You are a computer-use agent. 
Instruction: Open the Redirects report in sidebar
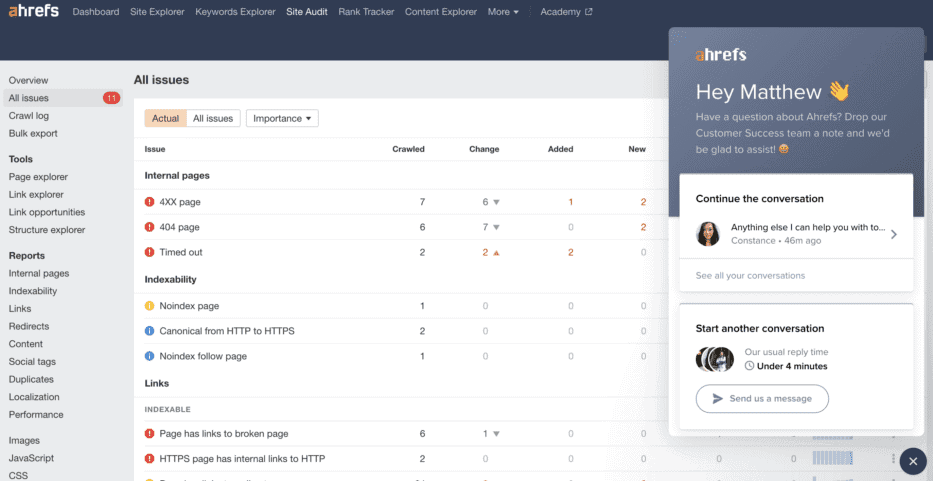pos(29,326)
